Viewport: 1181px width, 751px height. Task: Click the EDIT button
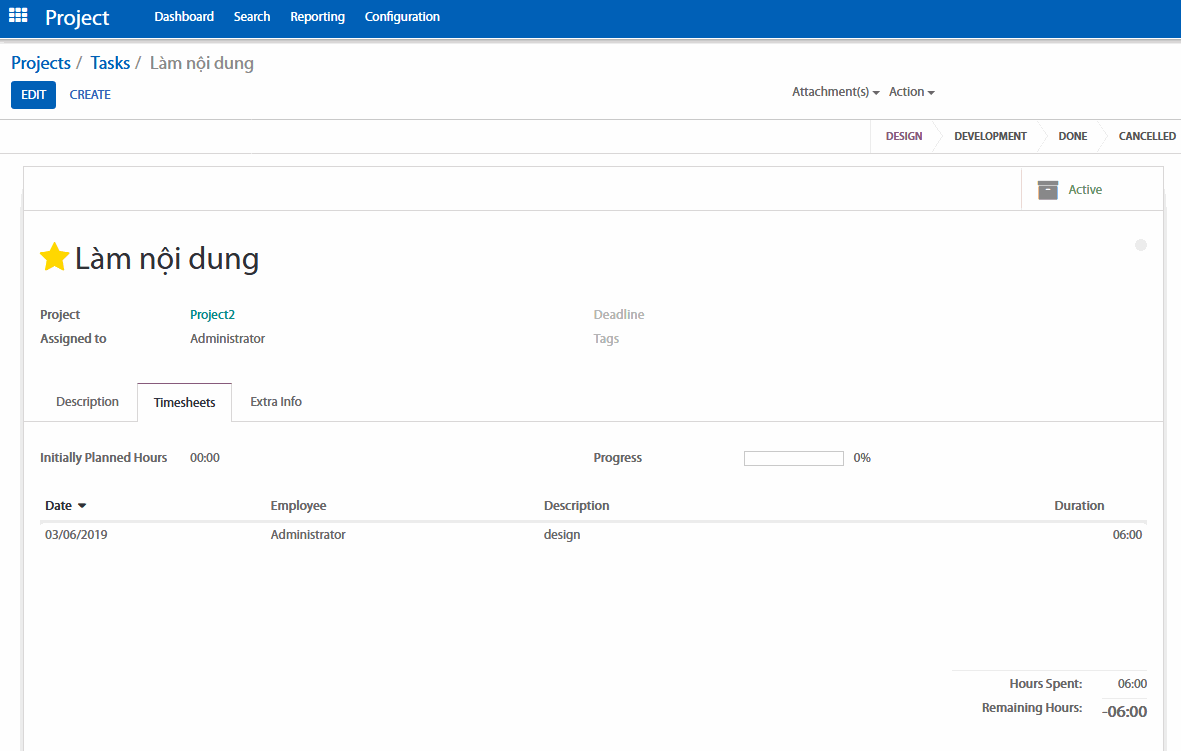(33, 95)
